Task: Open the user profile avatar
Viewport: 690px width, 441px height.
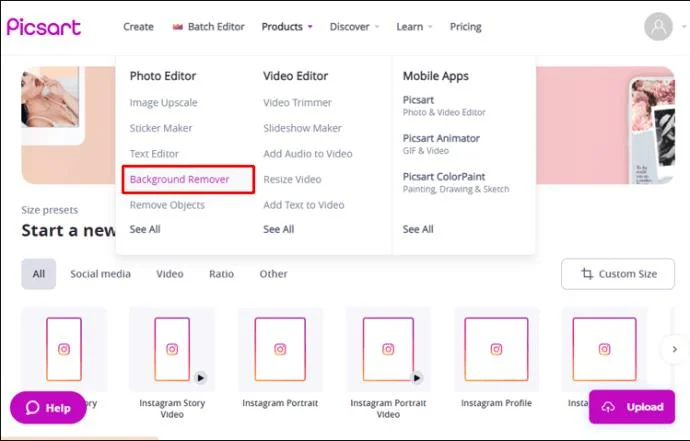Action: click(x=658, y=27)
